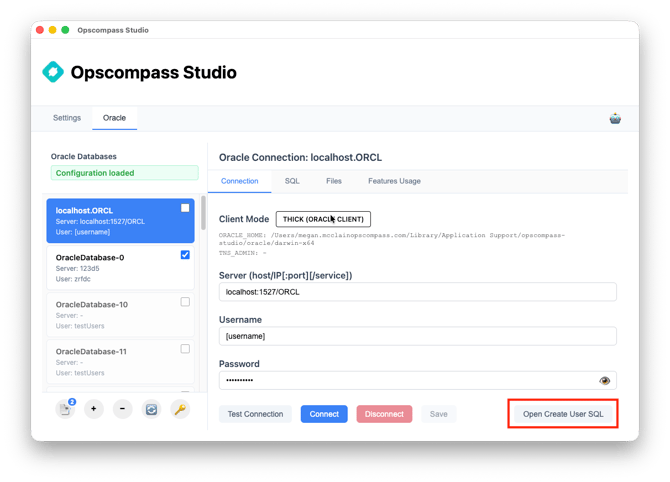Click the key credentials icon
Screen dimensions: 670x482
click(180, 409)
